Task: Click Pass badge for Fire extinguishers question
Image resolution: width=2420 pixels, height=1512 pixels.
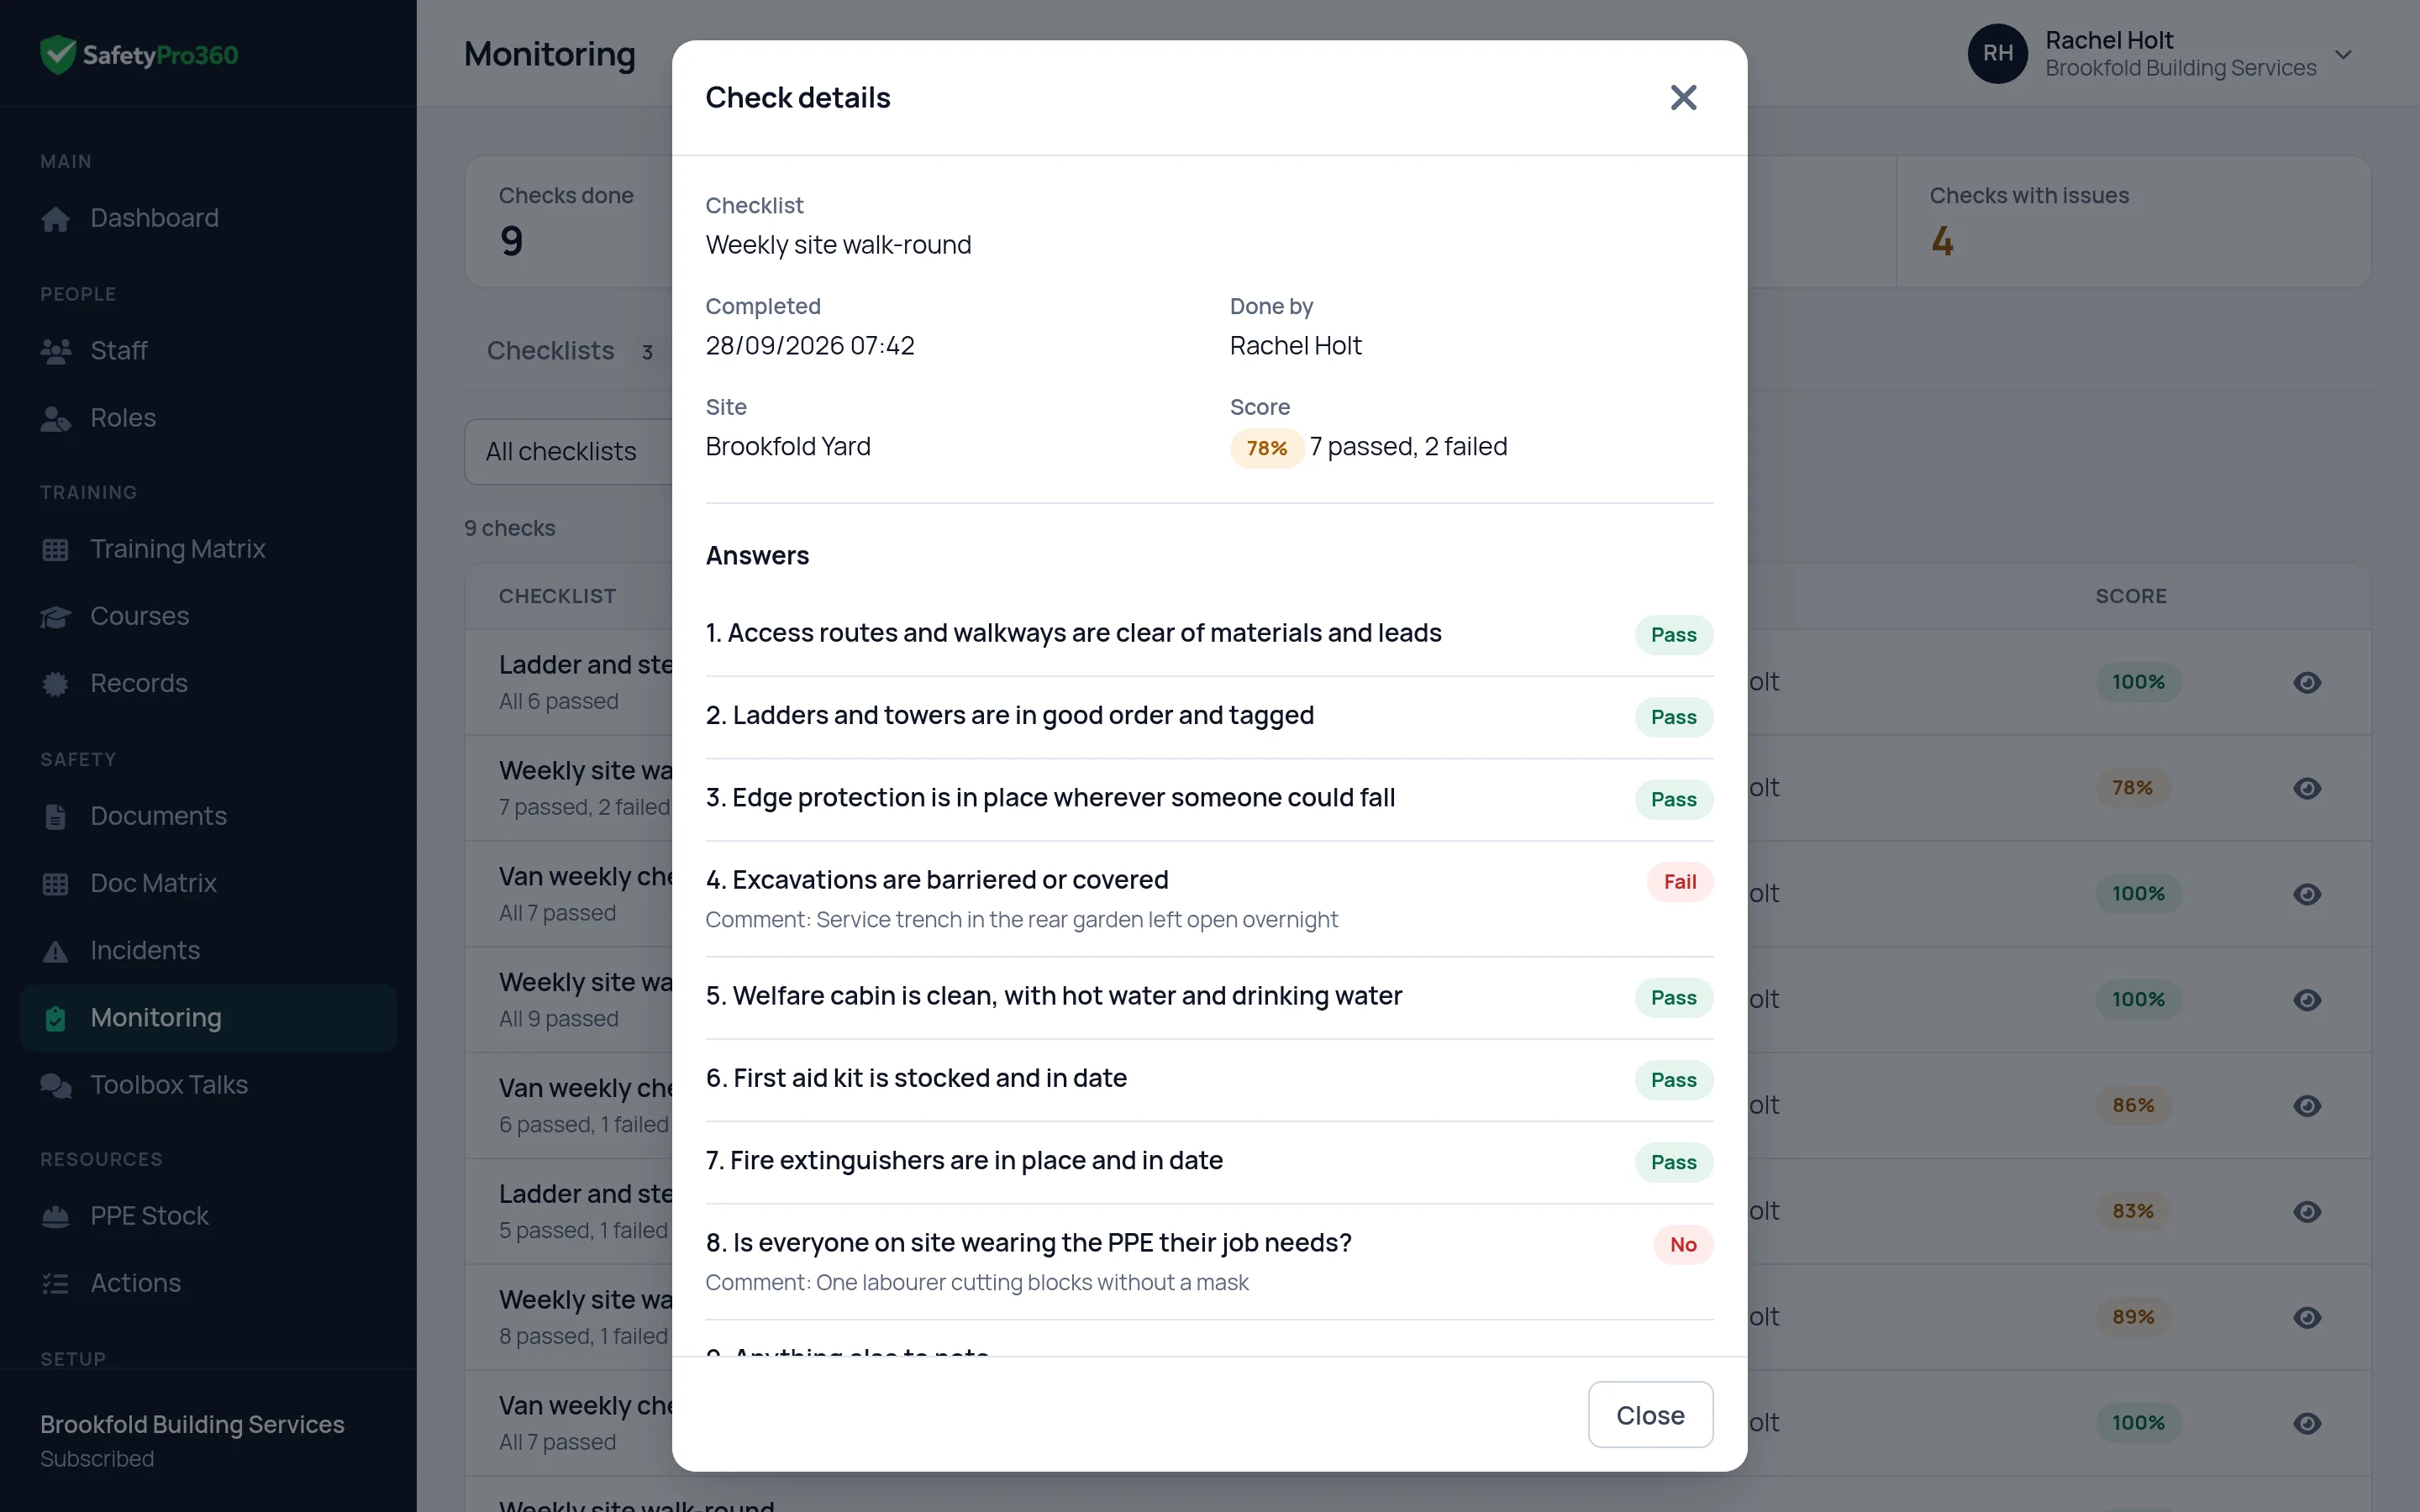Action: [1673, 1162]
